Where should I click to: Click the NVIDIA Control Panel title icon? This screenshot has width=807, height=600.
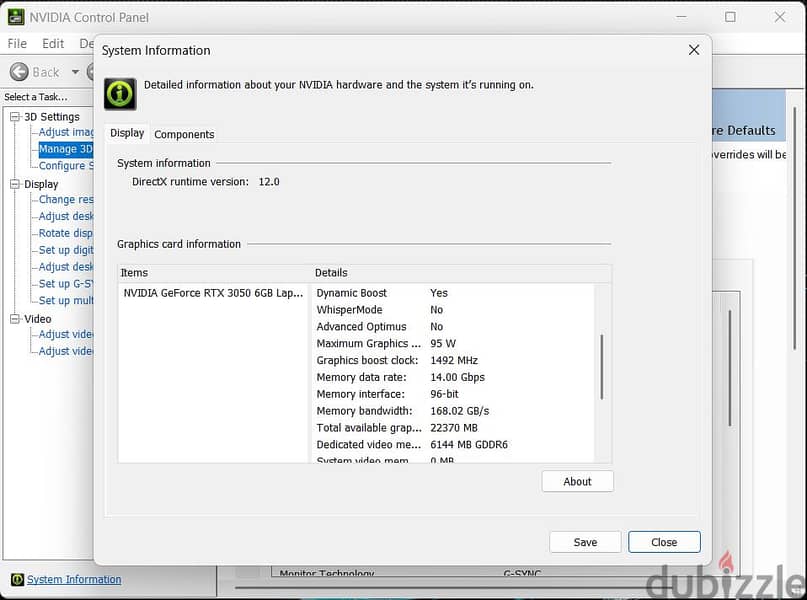point(15,17)
